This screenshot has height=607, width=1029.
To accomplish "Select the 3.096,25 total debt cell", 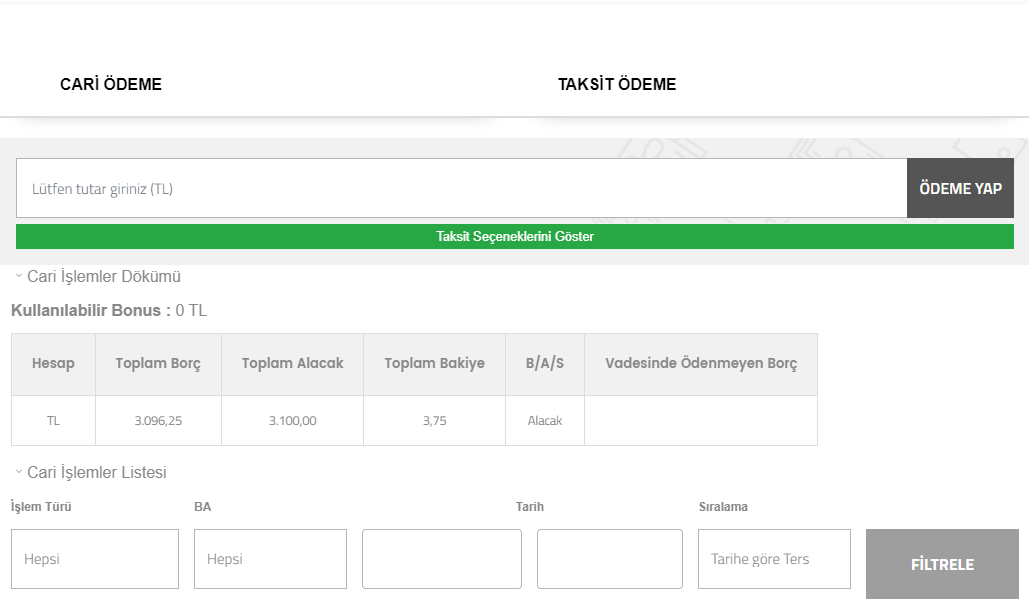I will (x=158, y=421).
